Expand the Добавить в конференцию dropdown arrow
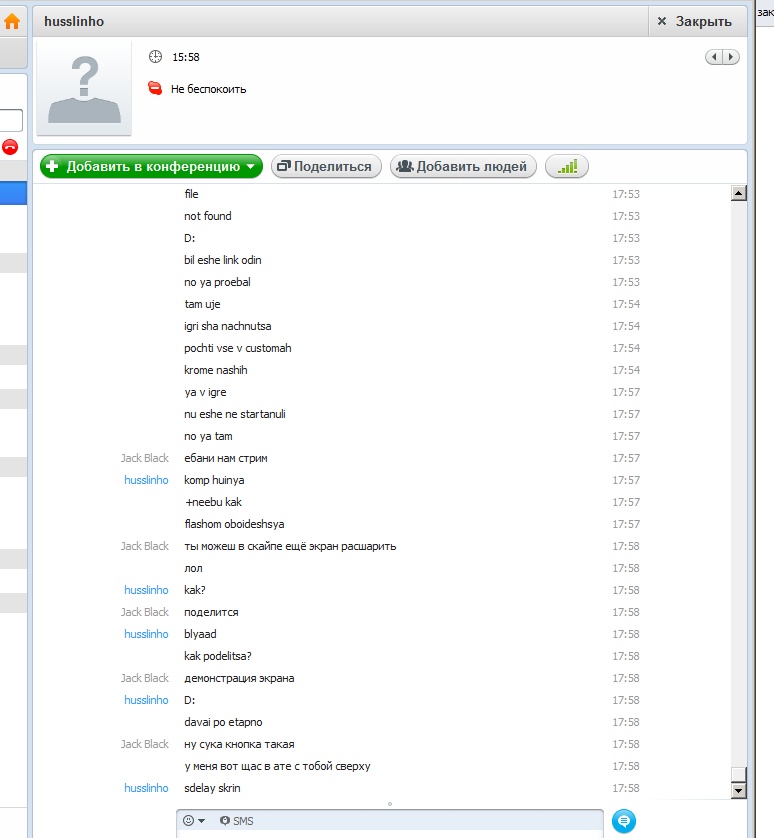This screenshot has width=774, height=838. click(251, 167)
